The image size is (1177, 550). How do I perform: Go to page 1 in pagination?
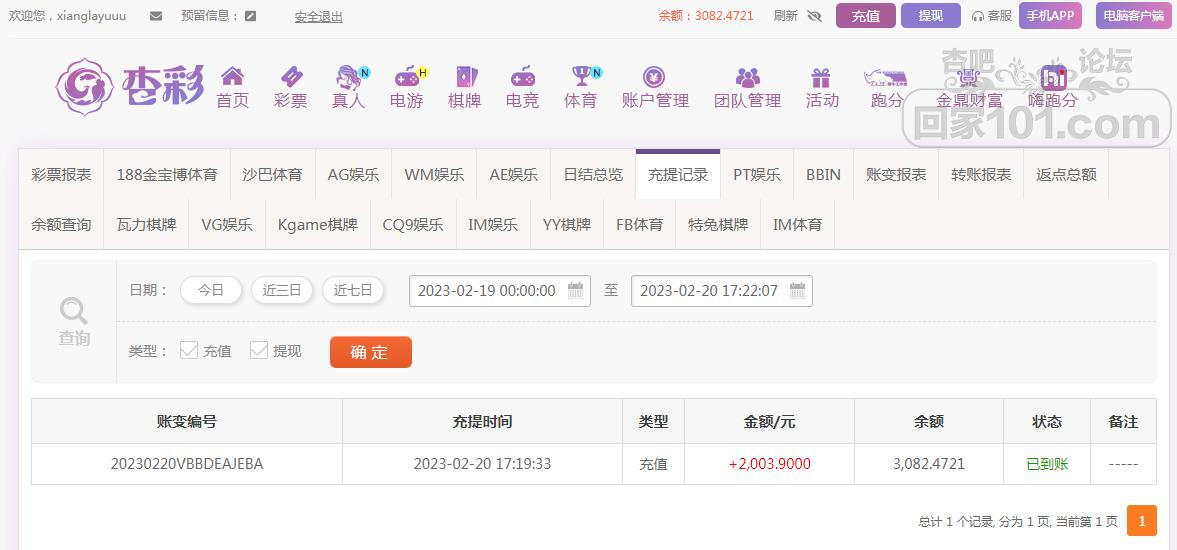tap(1142, 521)
